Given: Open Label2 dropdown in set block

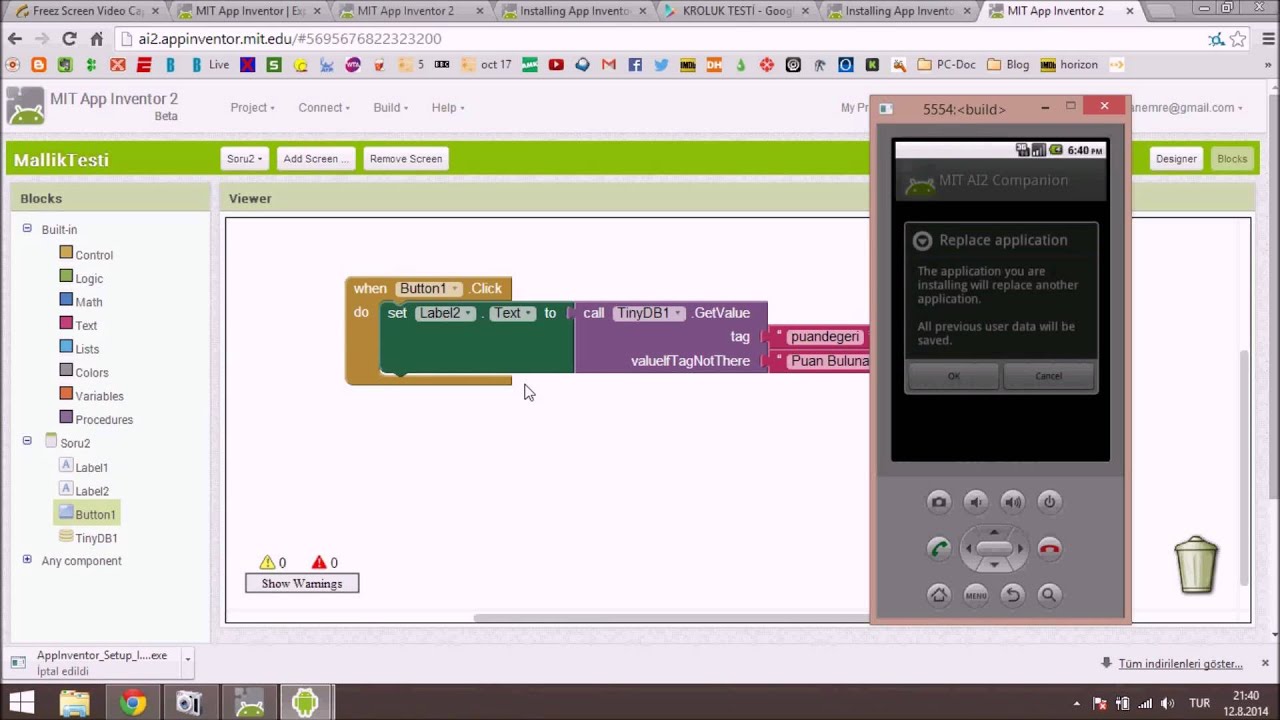Looking at the screenshot, I should (445, 313).
